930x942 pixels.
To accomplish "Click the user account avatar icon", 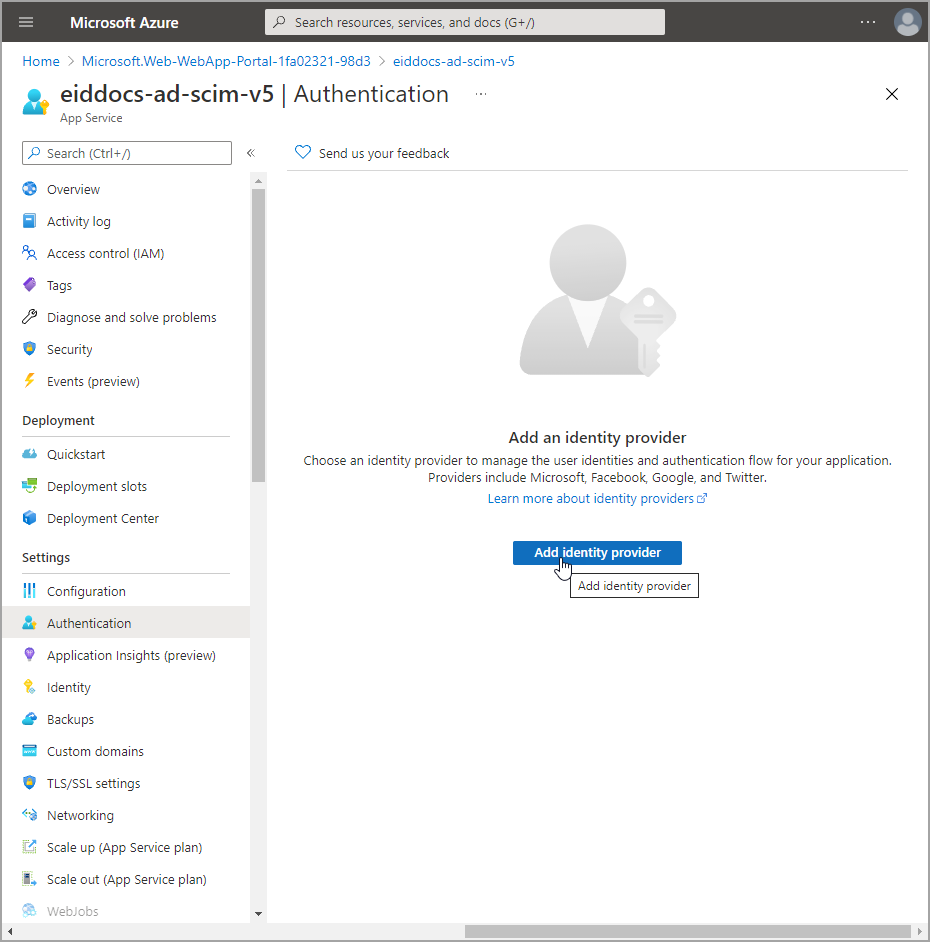I will (x=907, y=22).
